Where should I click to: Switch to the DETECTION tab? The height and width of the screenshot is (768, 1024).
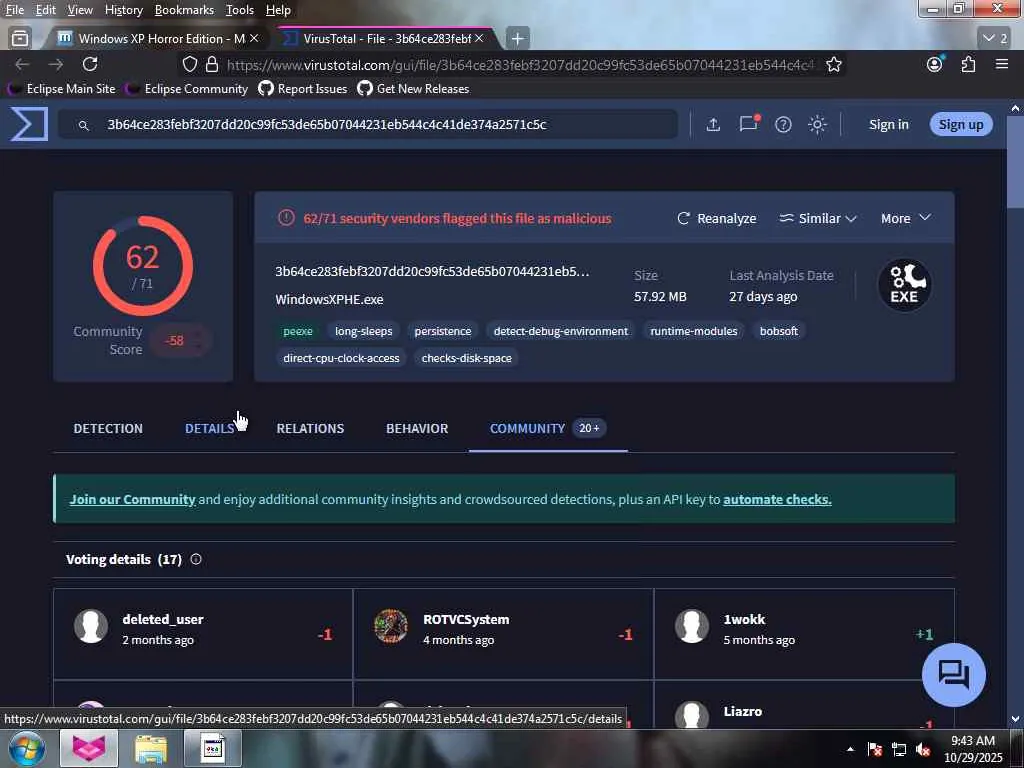[108, 428]
